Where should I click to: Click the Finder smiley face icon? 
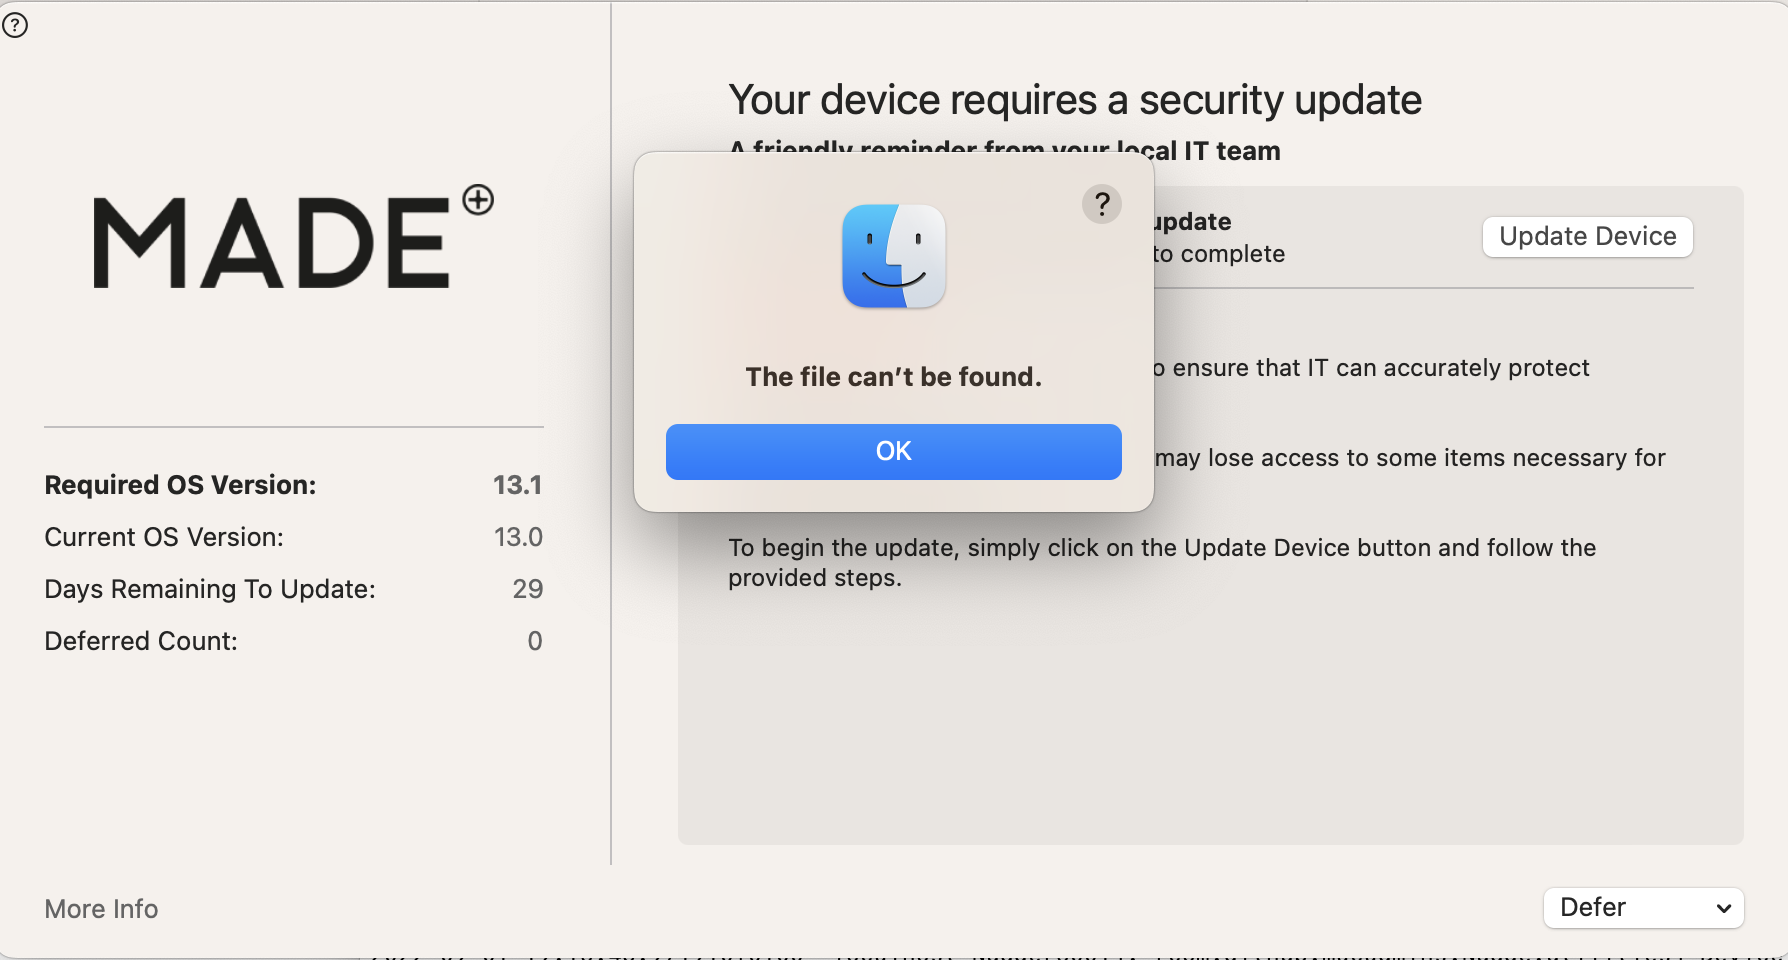coord(893,256)
